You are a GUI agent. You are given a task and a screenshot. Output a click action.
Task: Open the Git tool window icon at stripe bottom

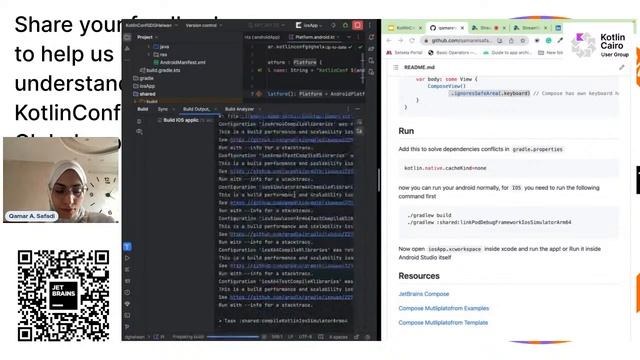[127, 327]
